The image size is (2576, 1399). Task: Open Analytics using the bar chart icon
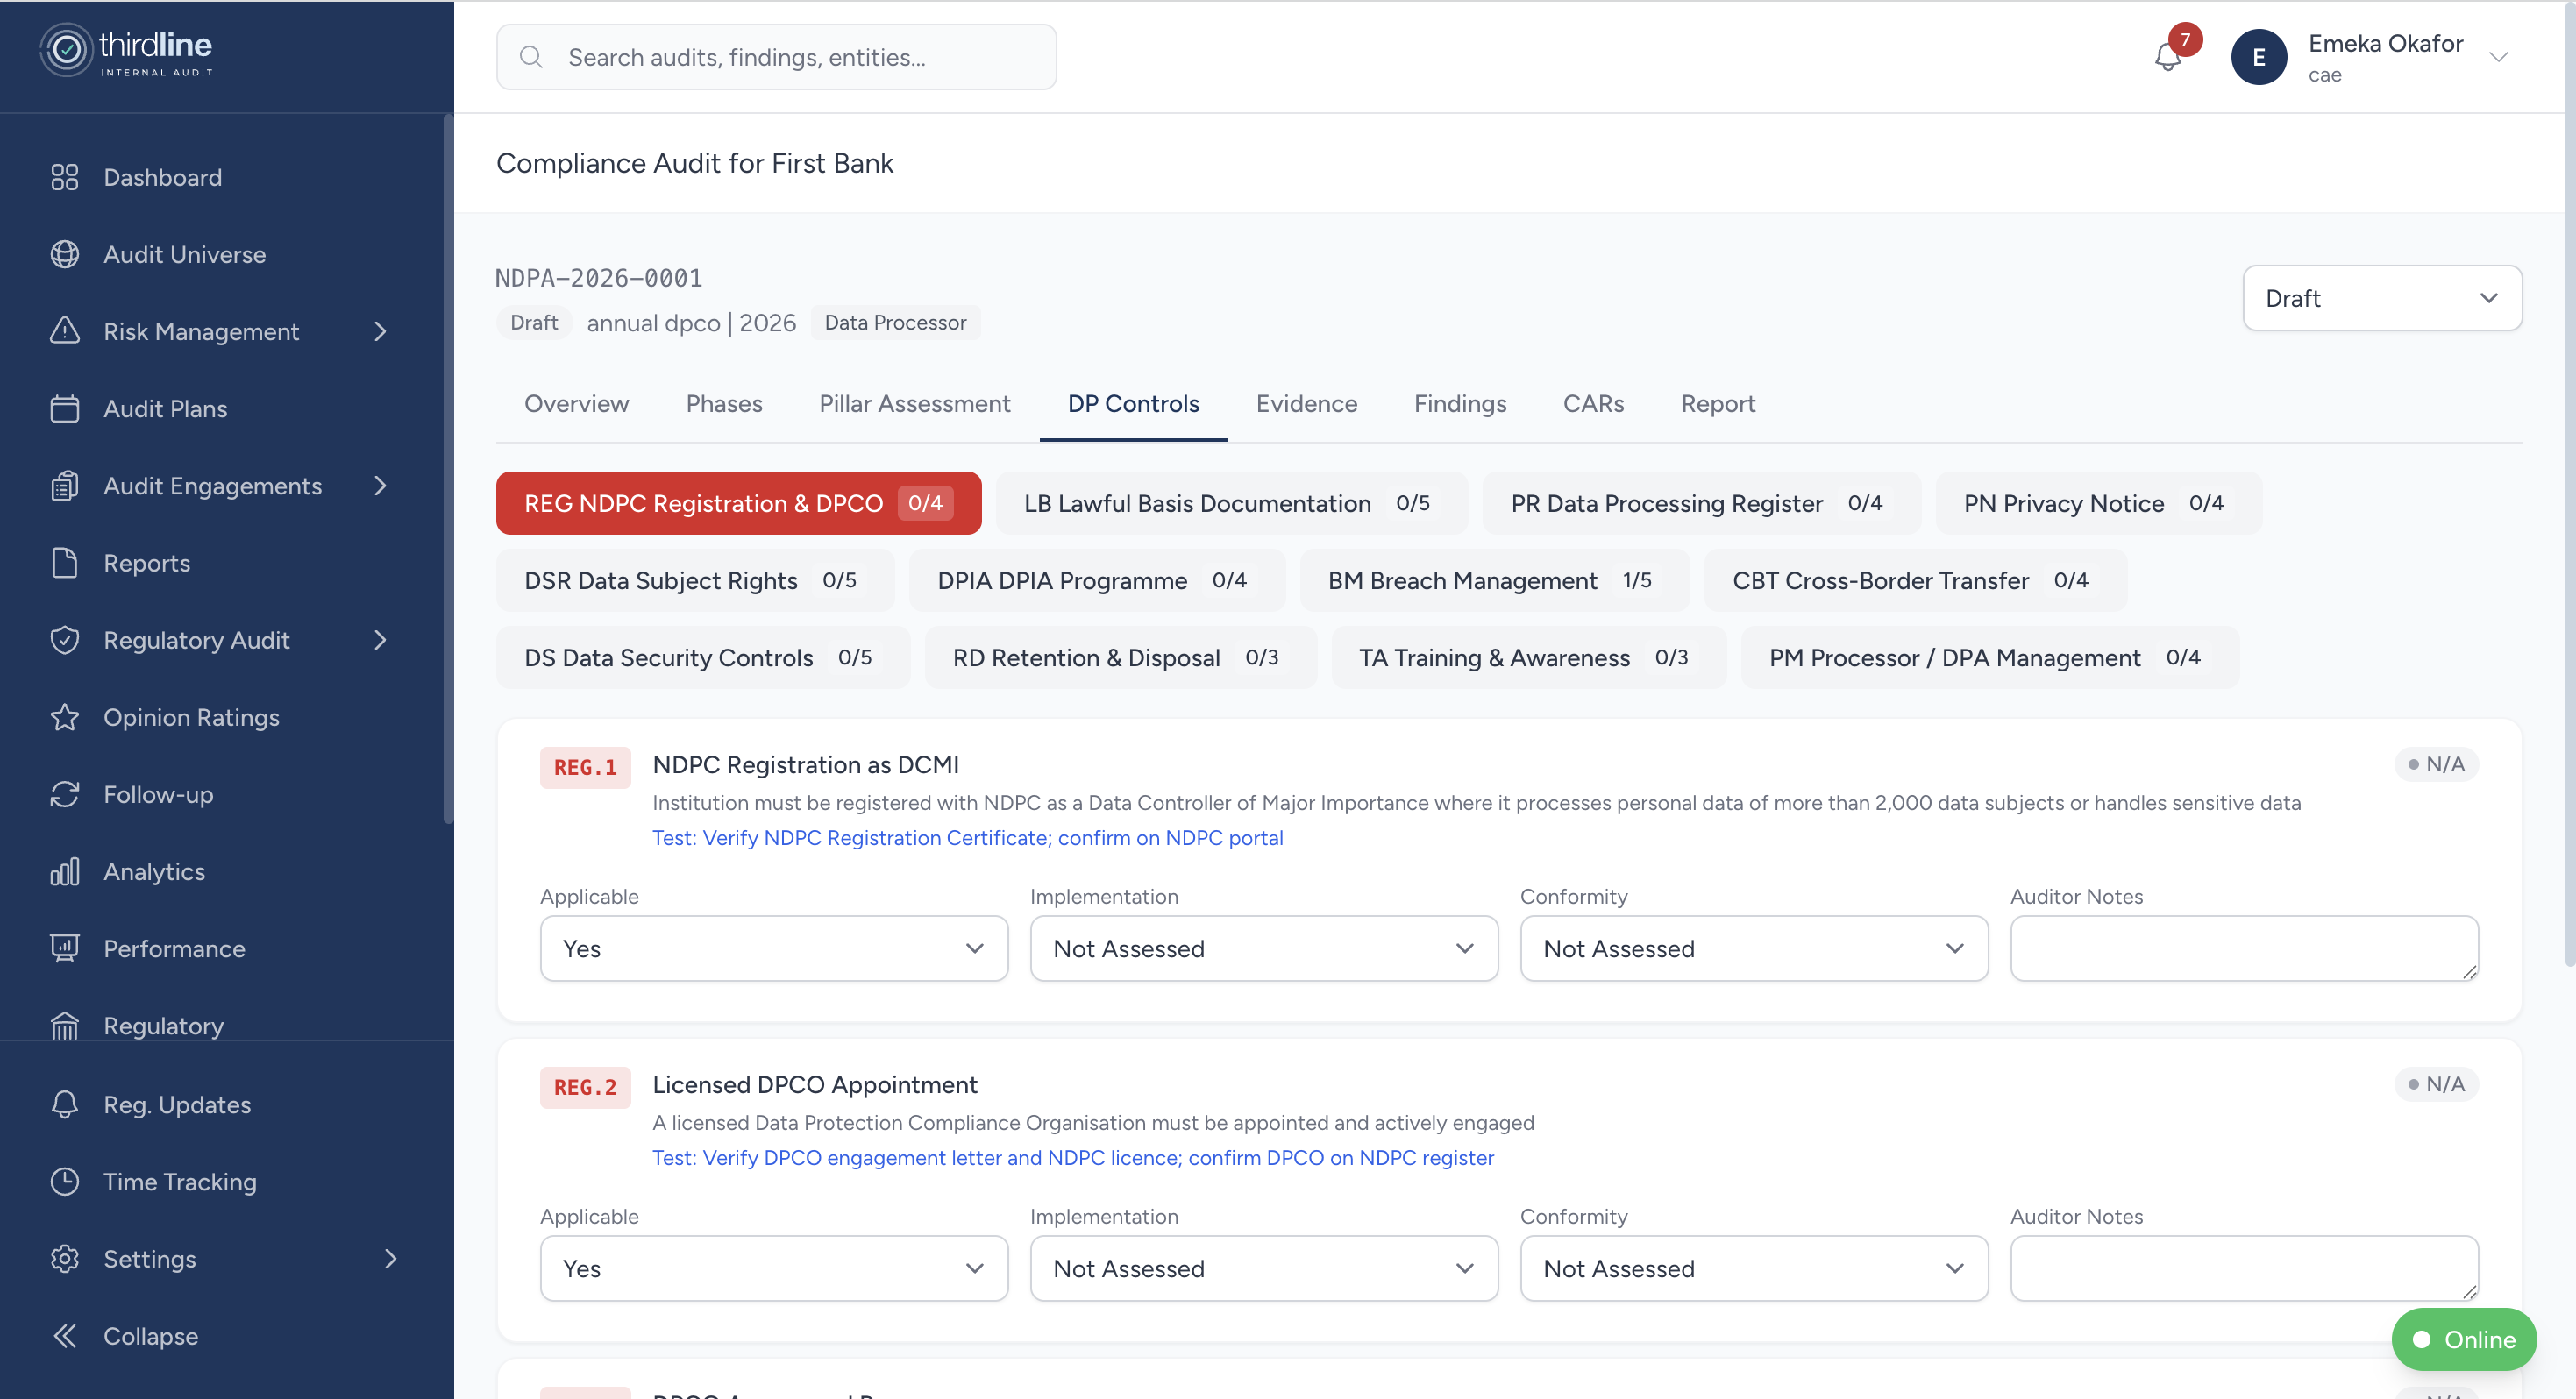(x=64, y=871)
